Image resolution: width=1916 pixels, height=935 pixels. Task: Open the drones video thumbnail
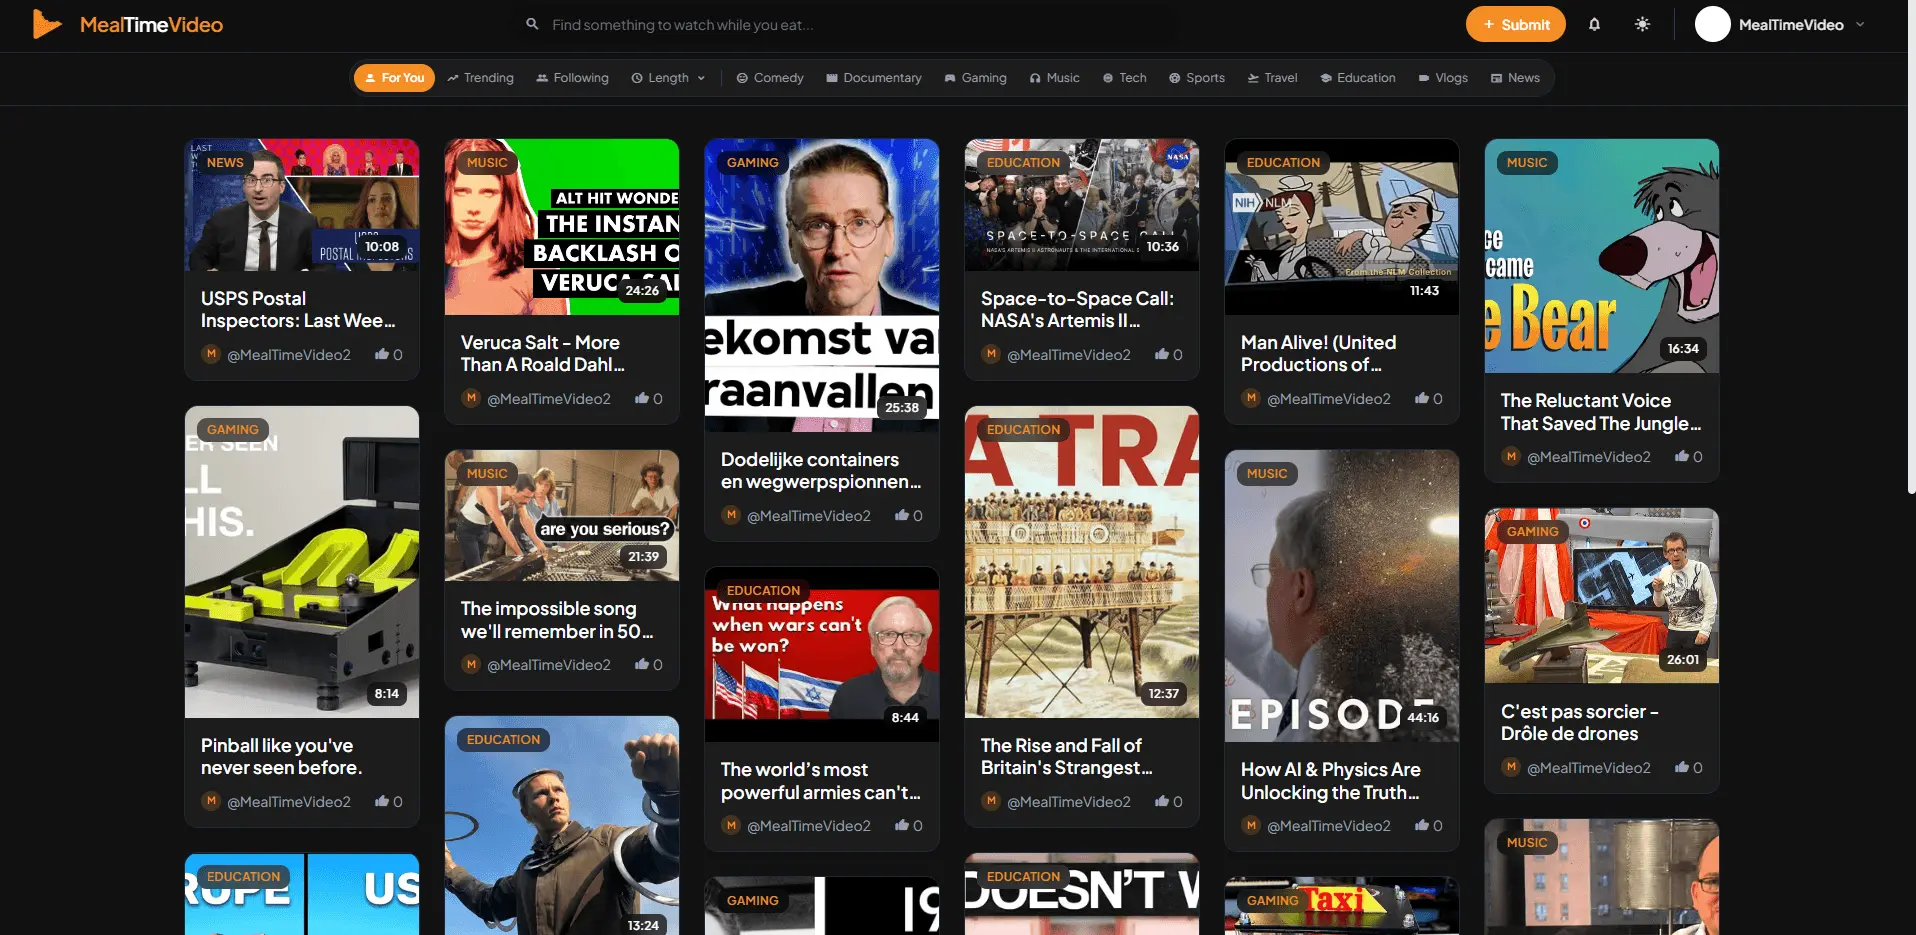(x=1602, y=596)
